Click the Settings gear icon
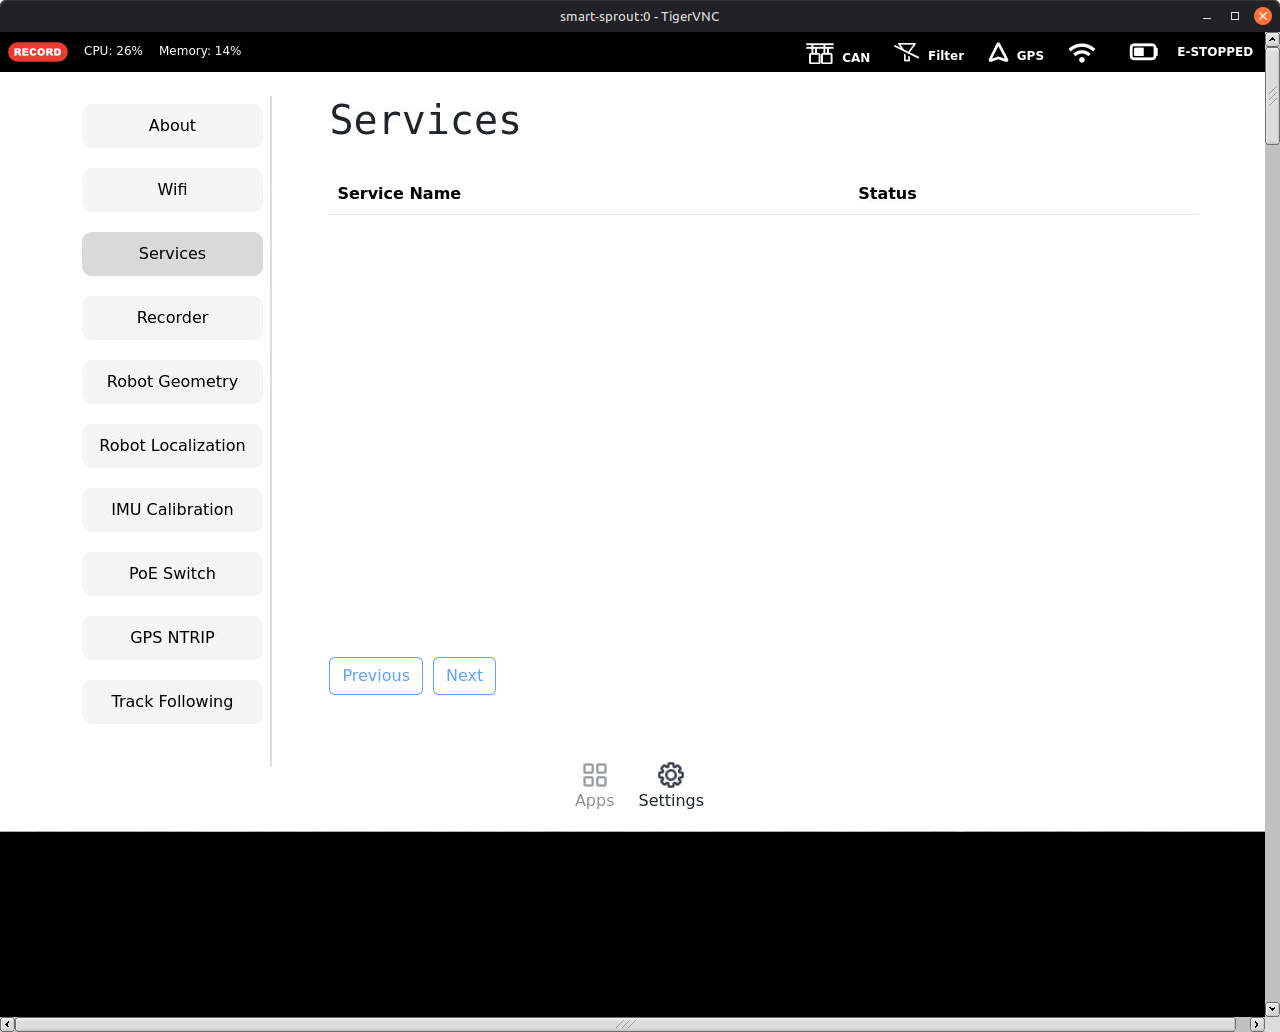The width and height of the screenshot is (1280, 1032). 671,775
